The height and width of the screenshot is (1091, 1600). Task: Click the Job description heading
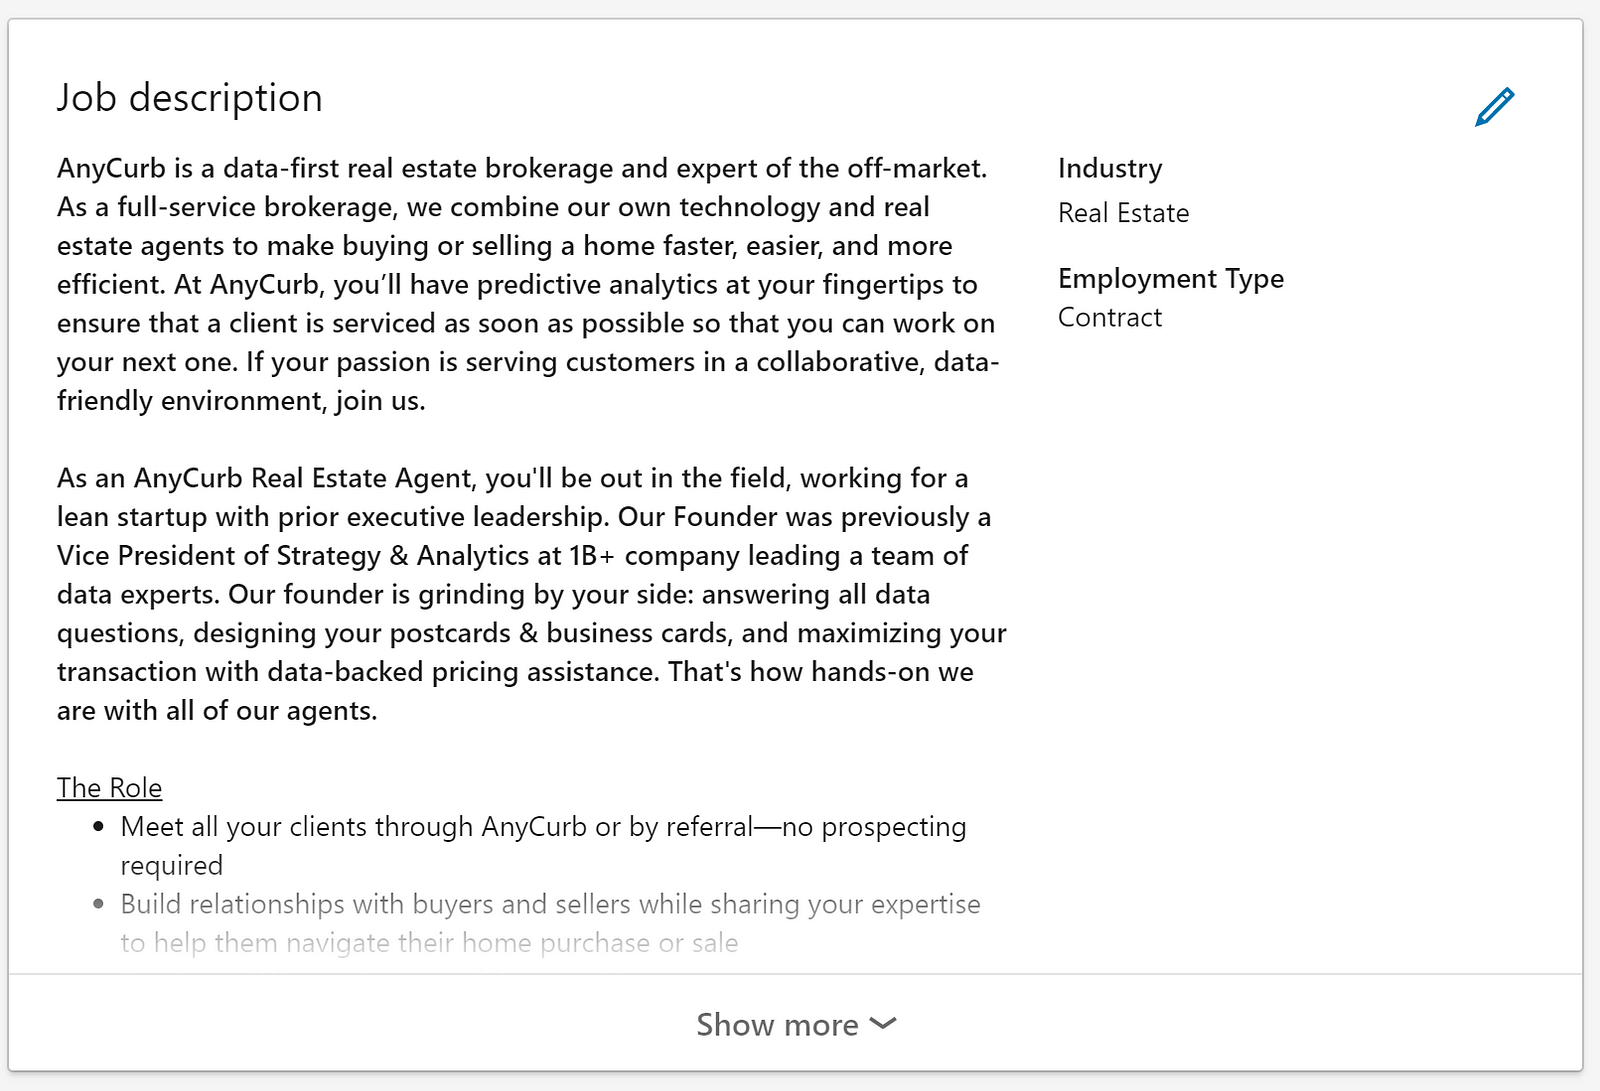click(x=190, y=98)
